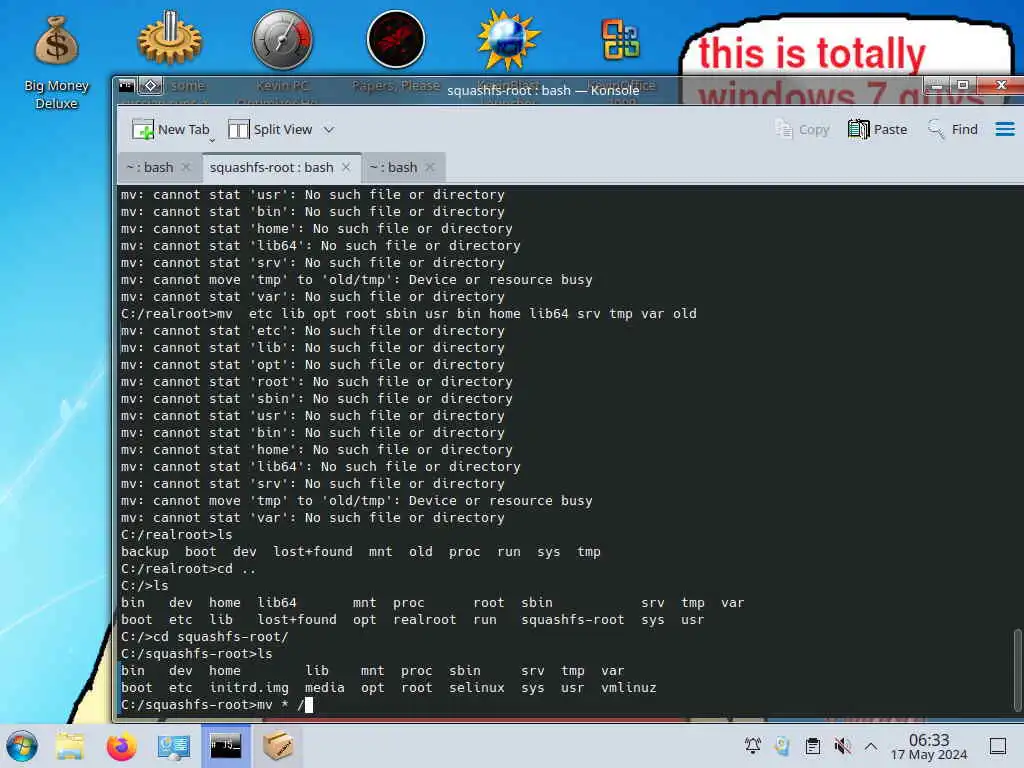Click the New Tab toolbar button
Screen dimensions: 1024x768
tap(170, 129)
